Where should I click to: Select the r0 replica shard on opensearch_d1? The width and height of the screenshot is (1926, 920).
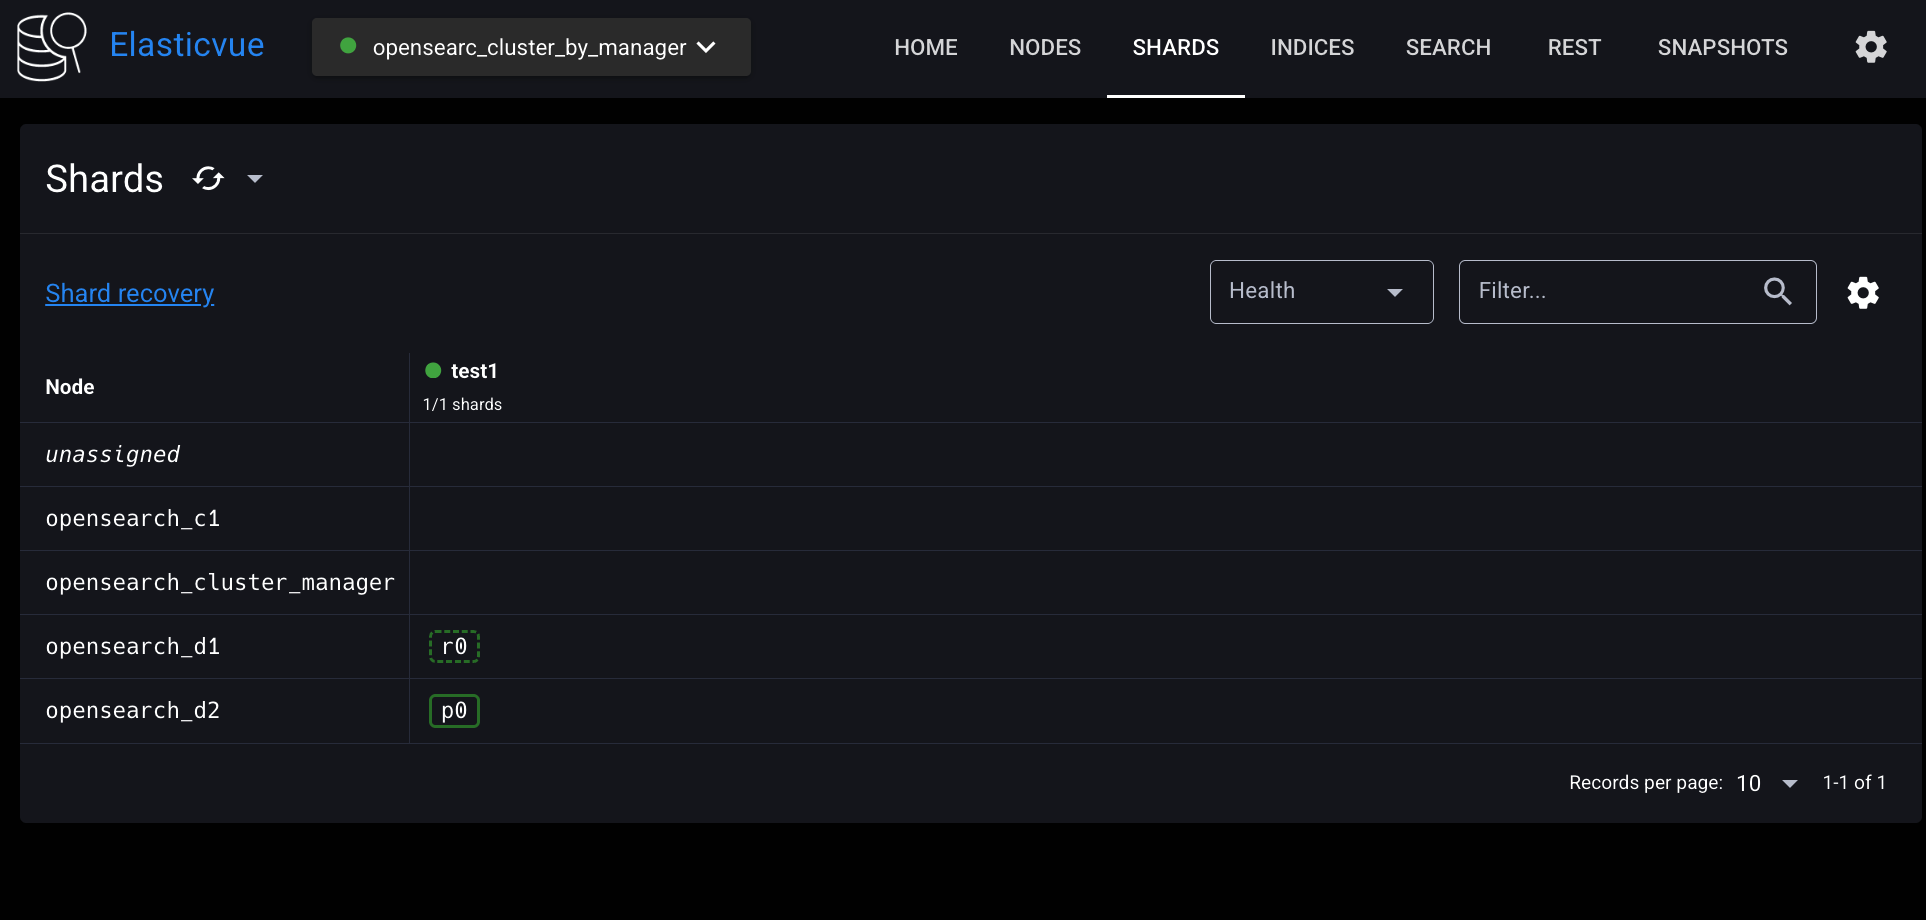coord(454,647)
